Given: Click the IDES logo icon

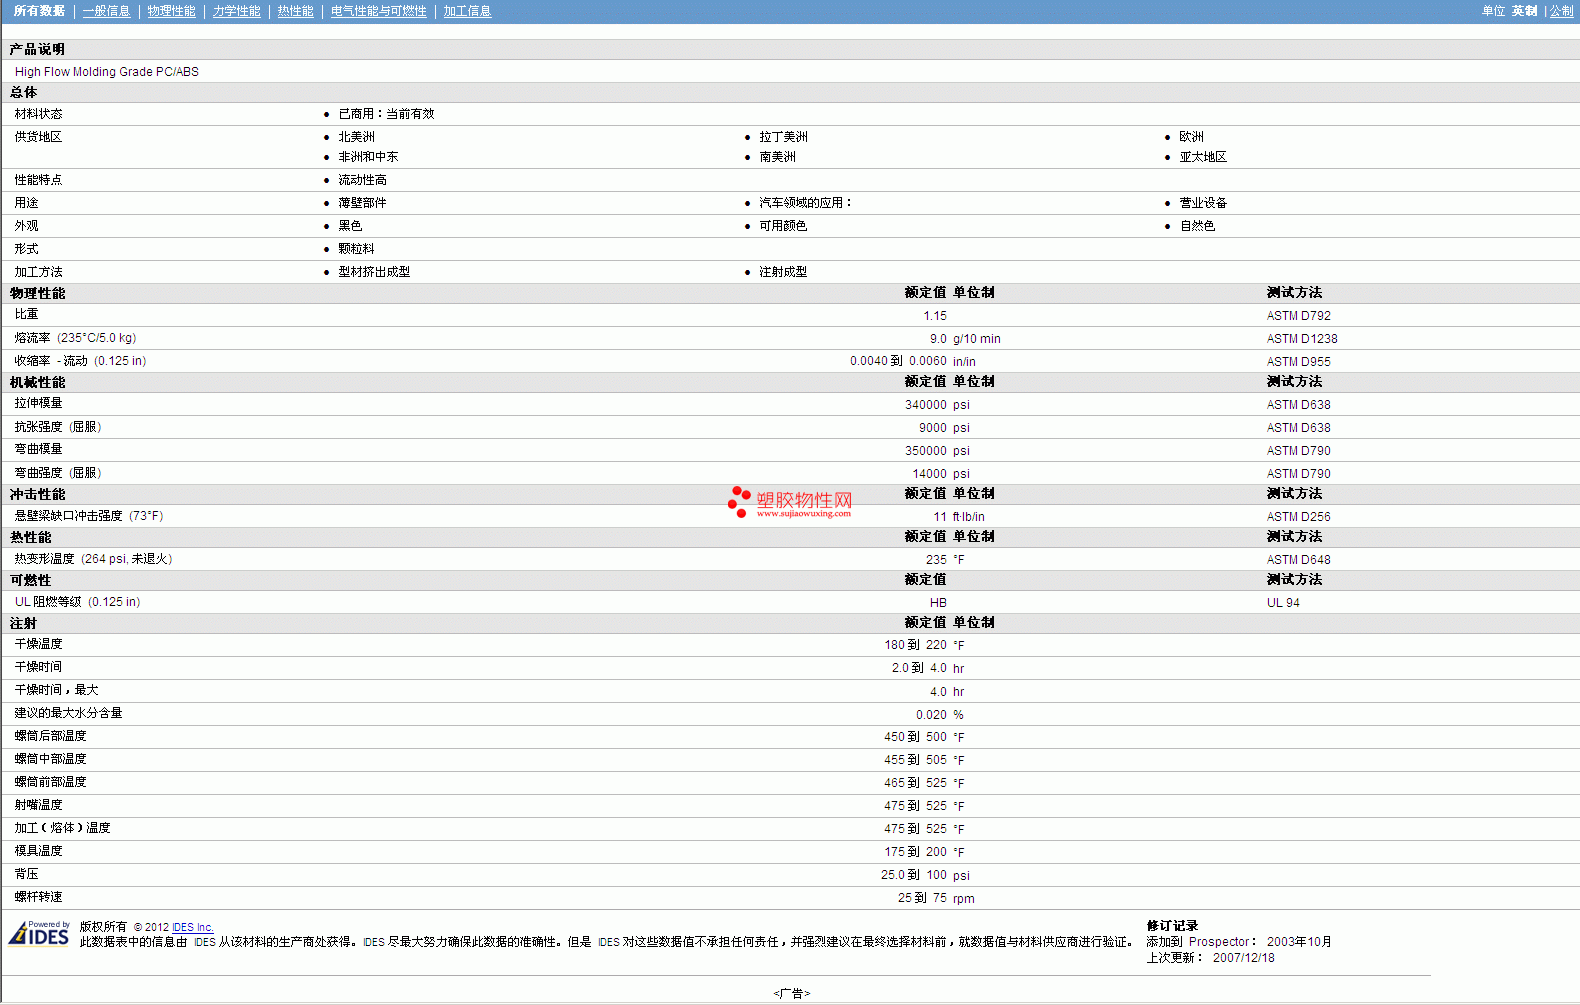Looking at the screenshot, I should (x=39, y=934).
